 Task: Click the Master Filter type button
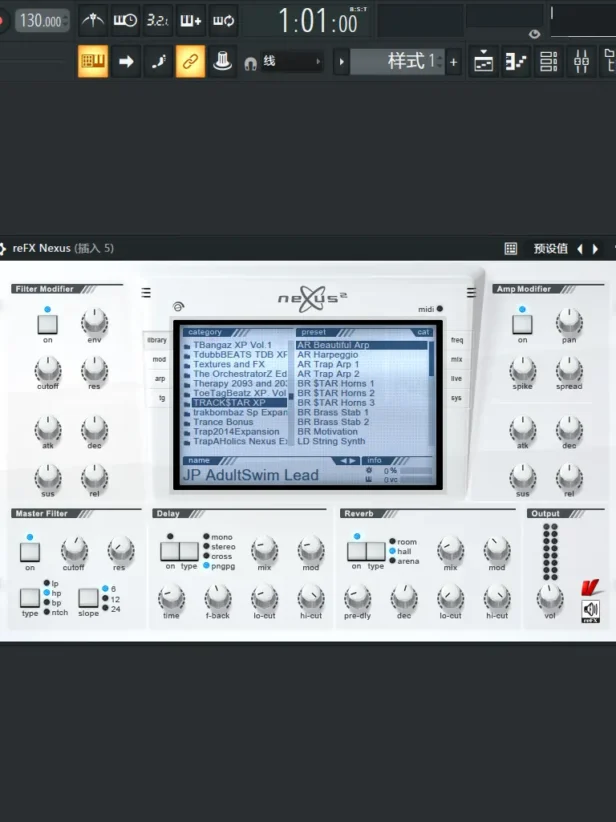(x=30, y=598)
